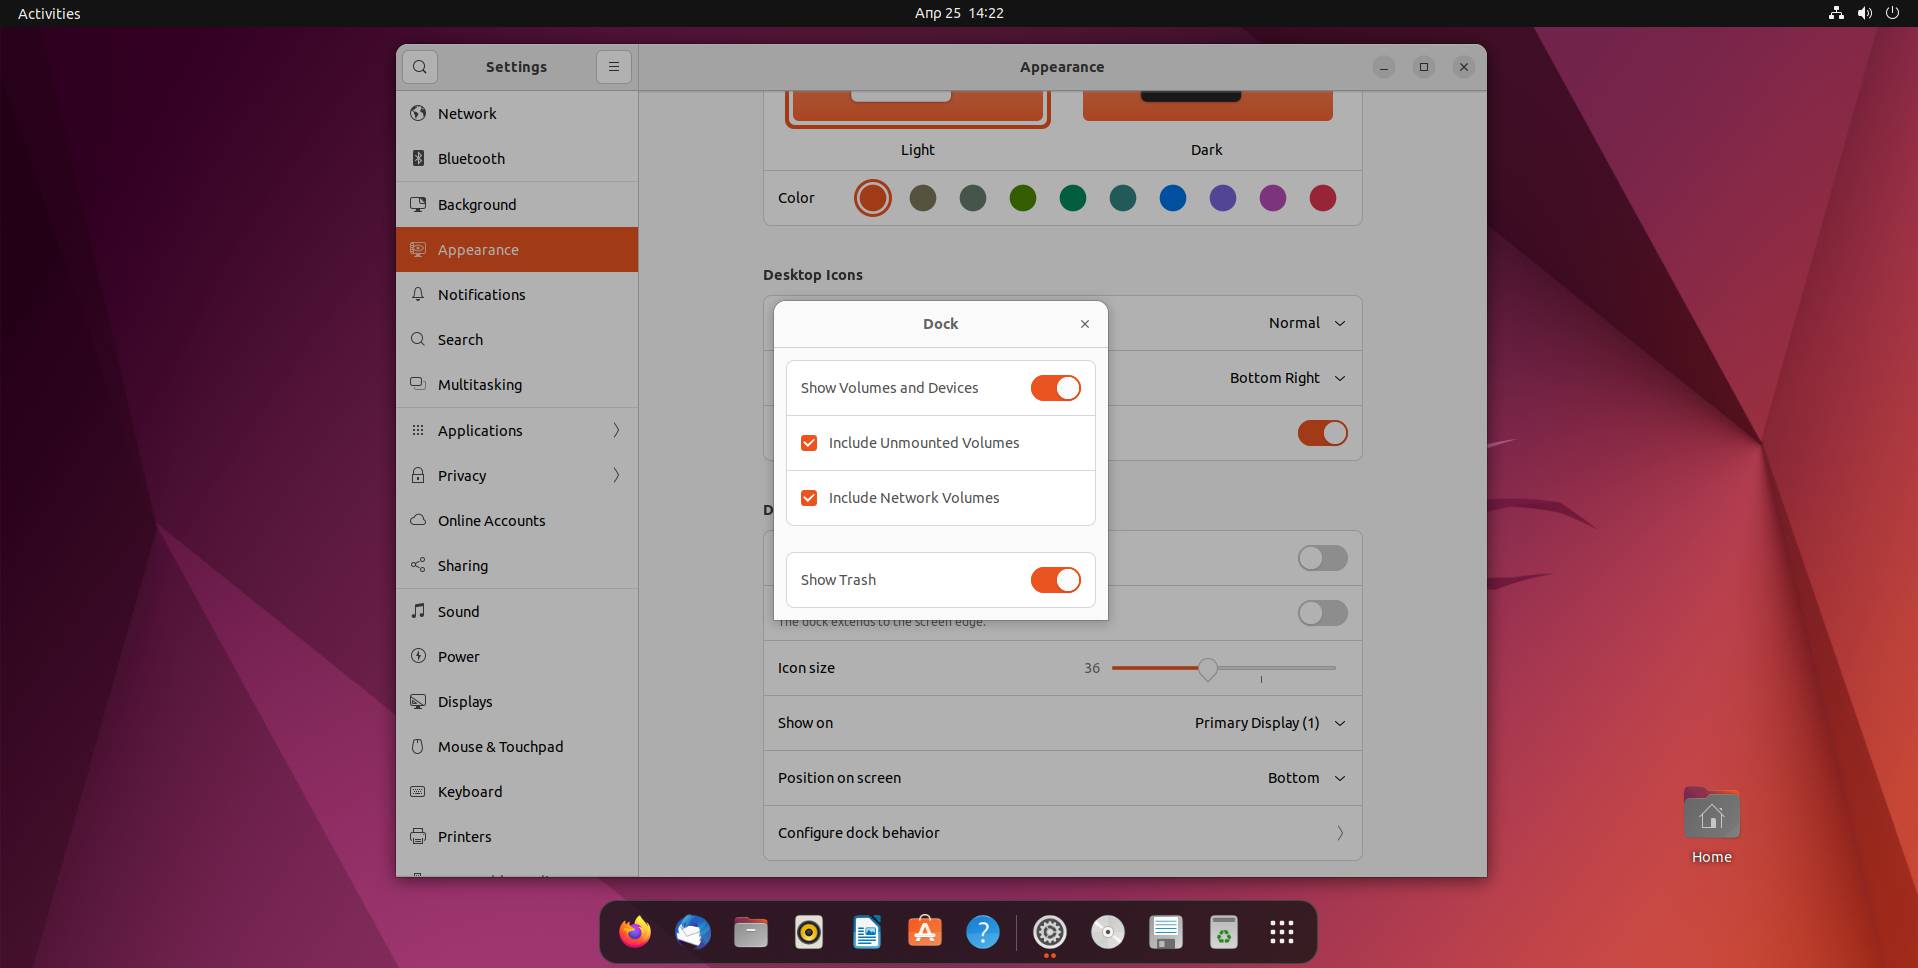Select the green accent color swatch

(1023, 198)
